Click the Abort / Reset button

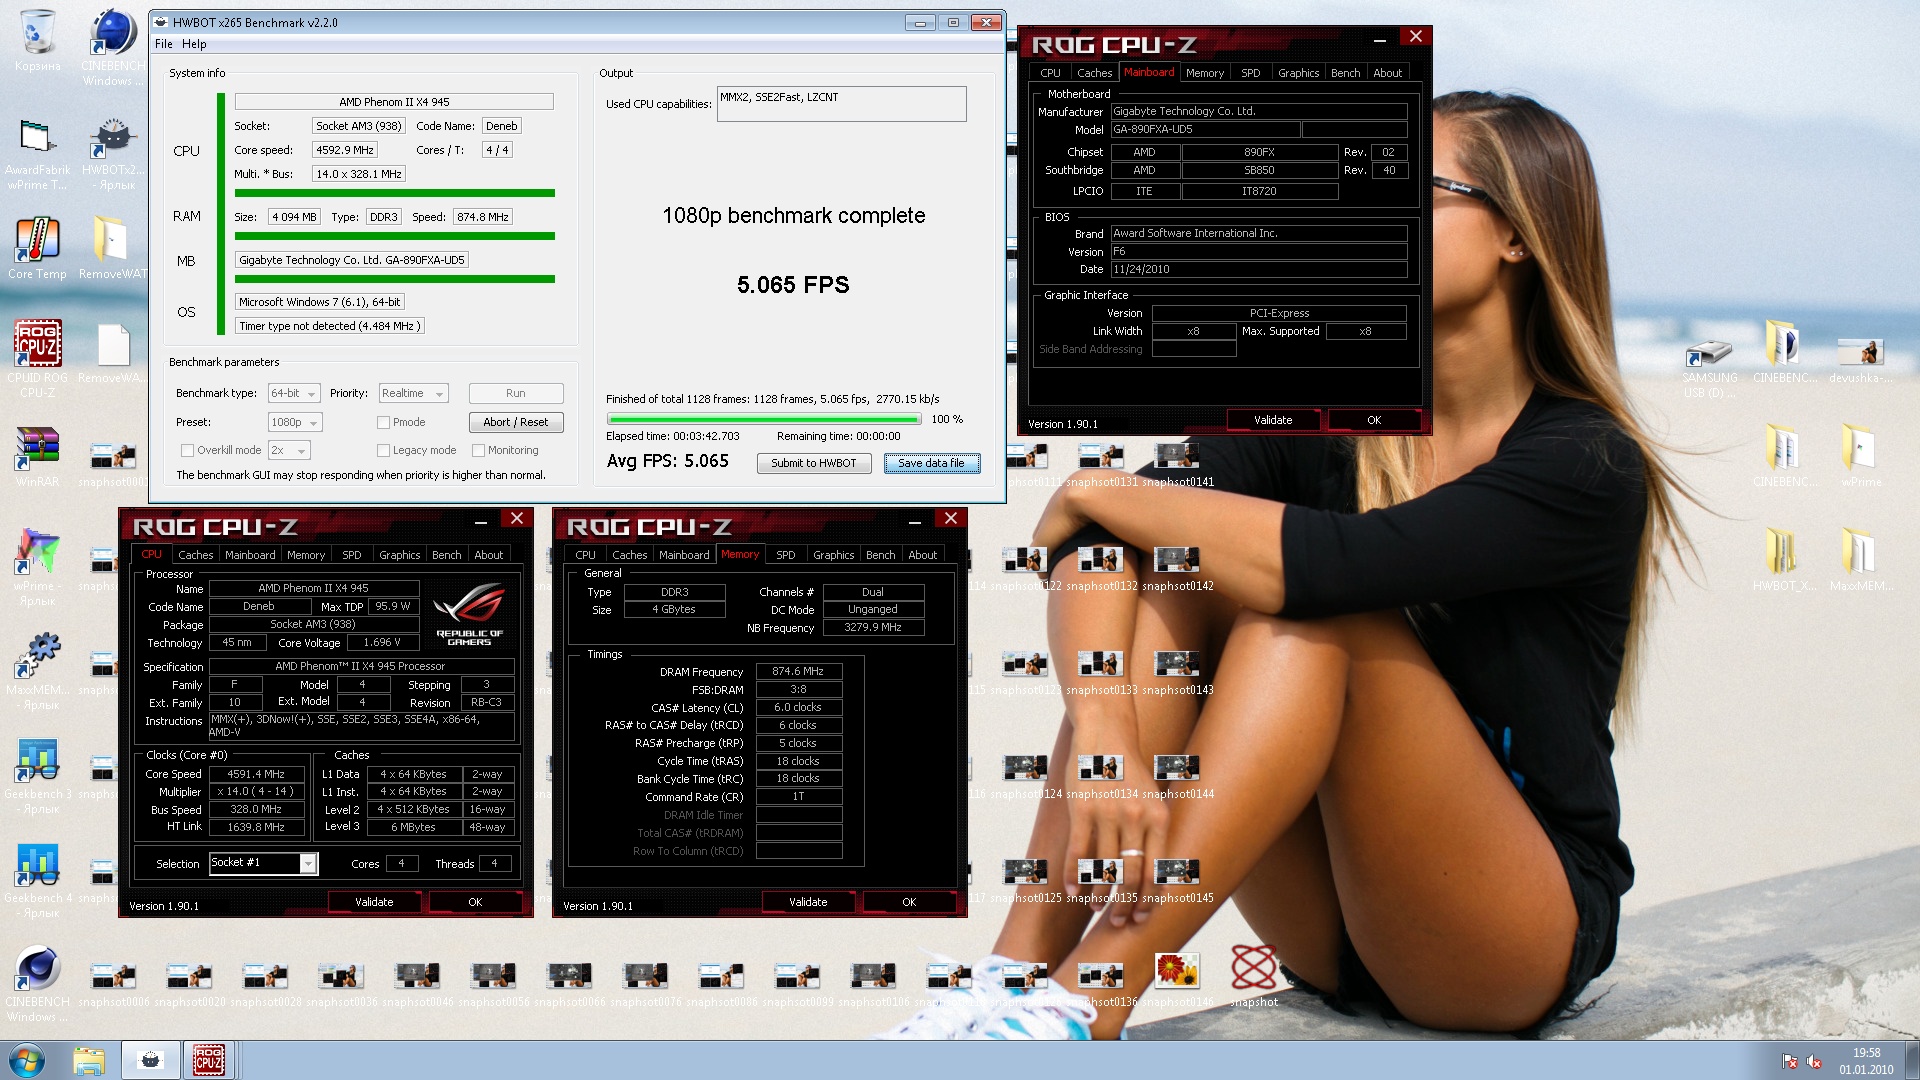point(515,423)
